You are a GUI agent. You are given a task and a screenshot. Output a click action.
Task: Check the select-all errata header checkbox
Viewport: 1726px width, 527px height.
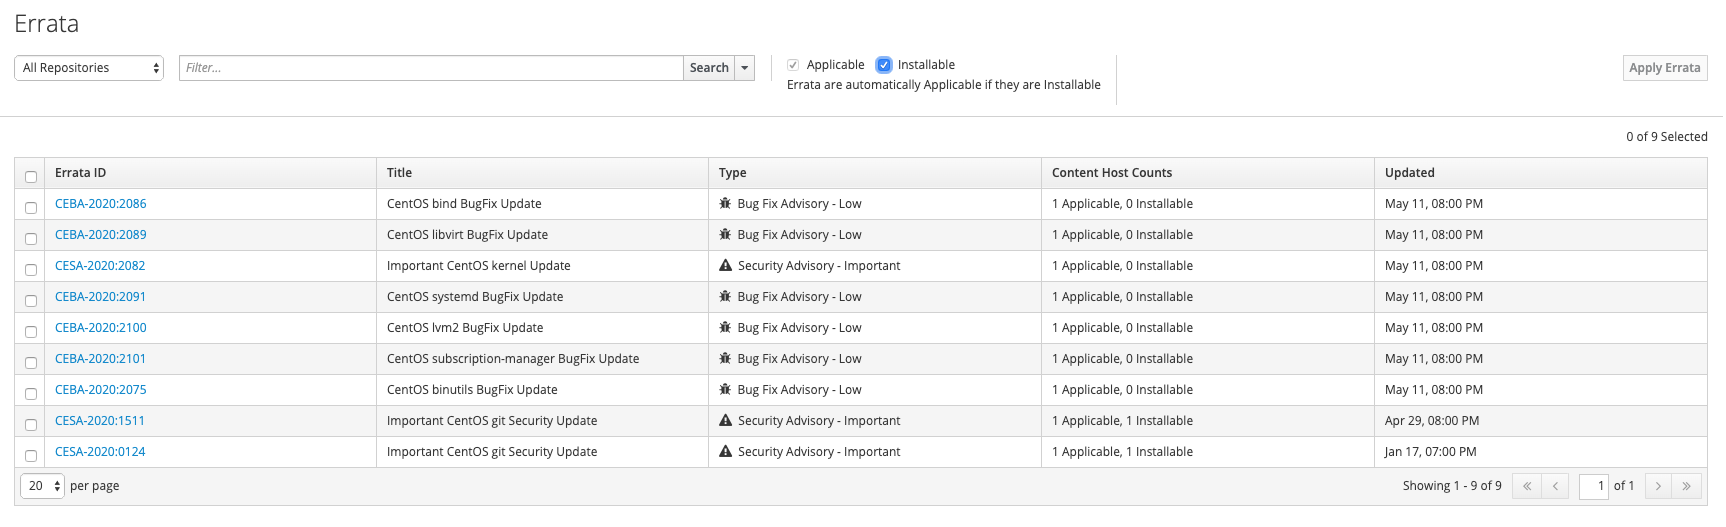pyautogui.click(x=31, y=177)
